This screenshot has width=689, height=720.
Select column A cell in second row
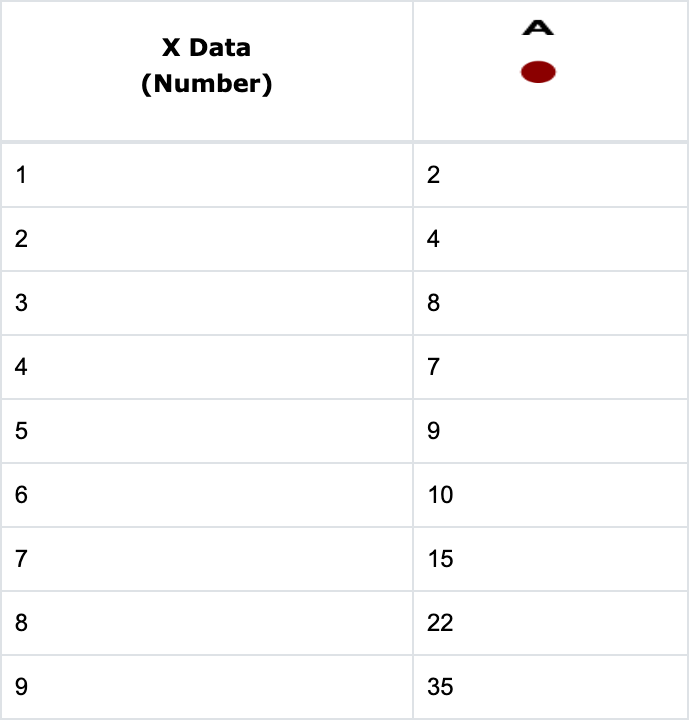click(x=550, y=239)
